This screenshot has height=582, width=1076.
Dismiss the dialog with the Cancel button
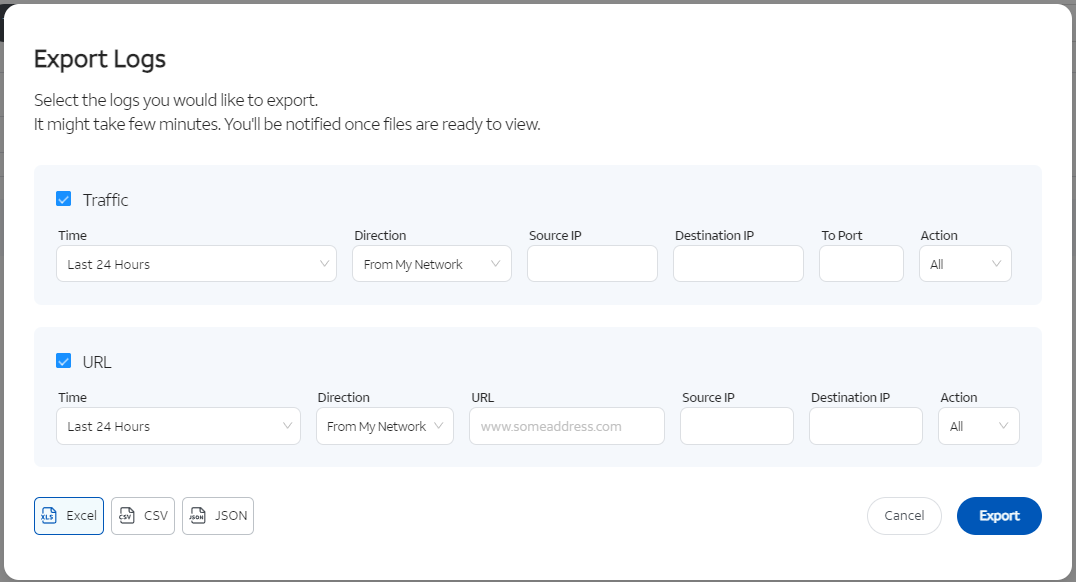pos(904,515)
